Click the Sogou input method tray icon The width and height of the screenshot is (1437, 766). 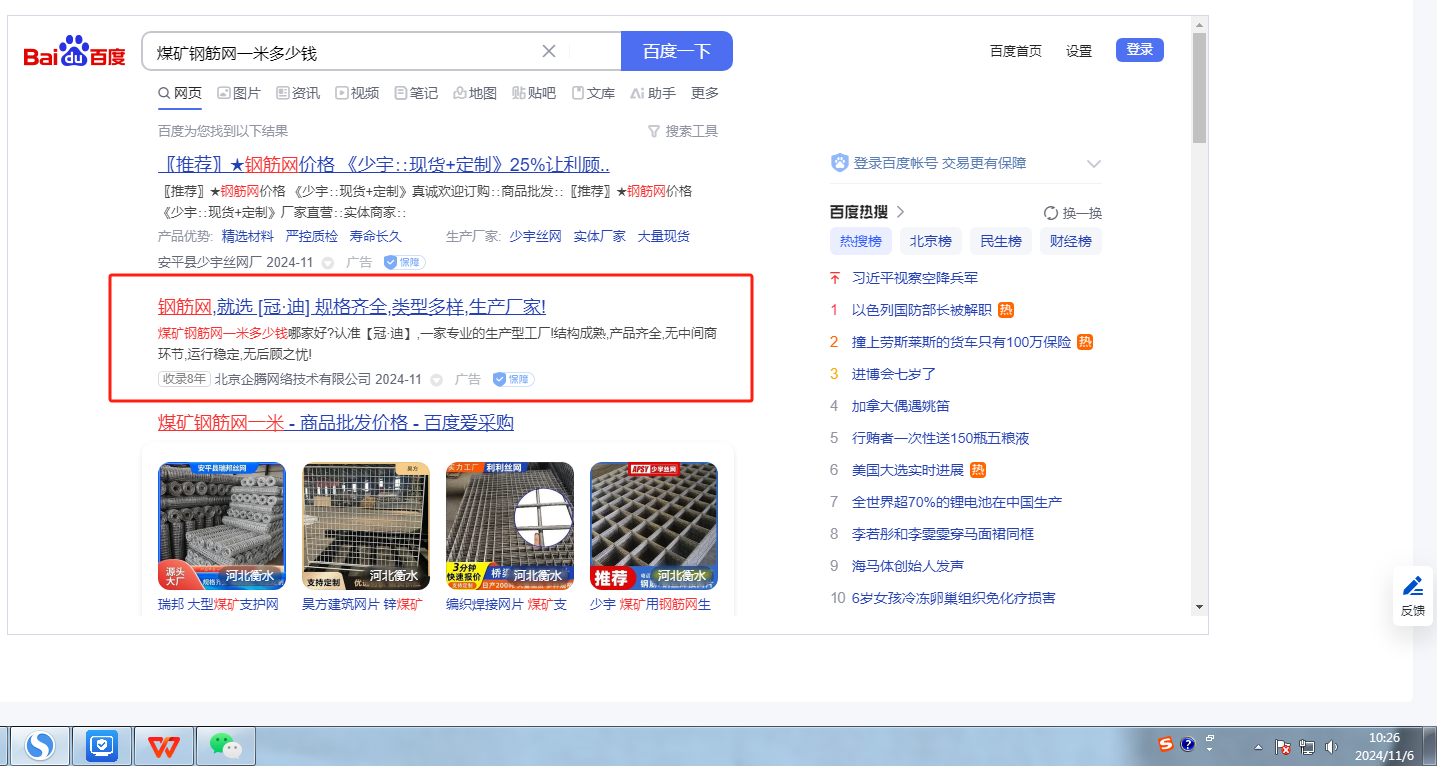point(1166,744)
